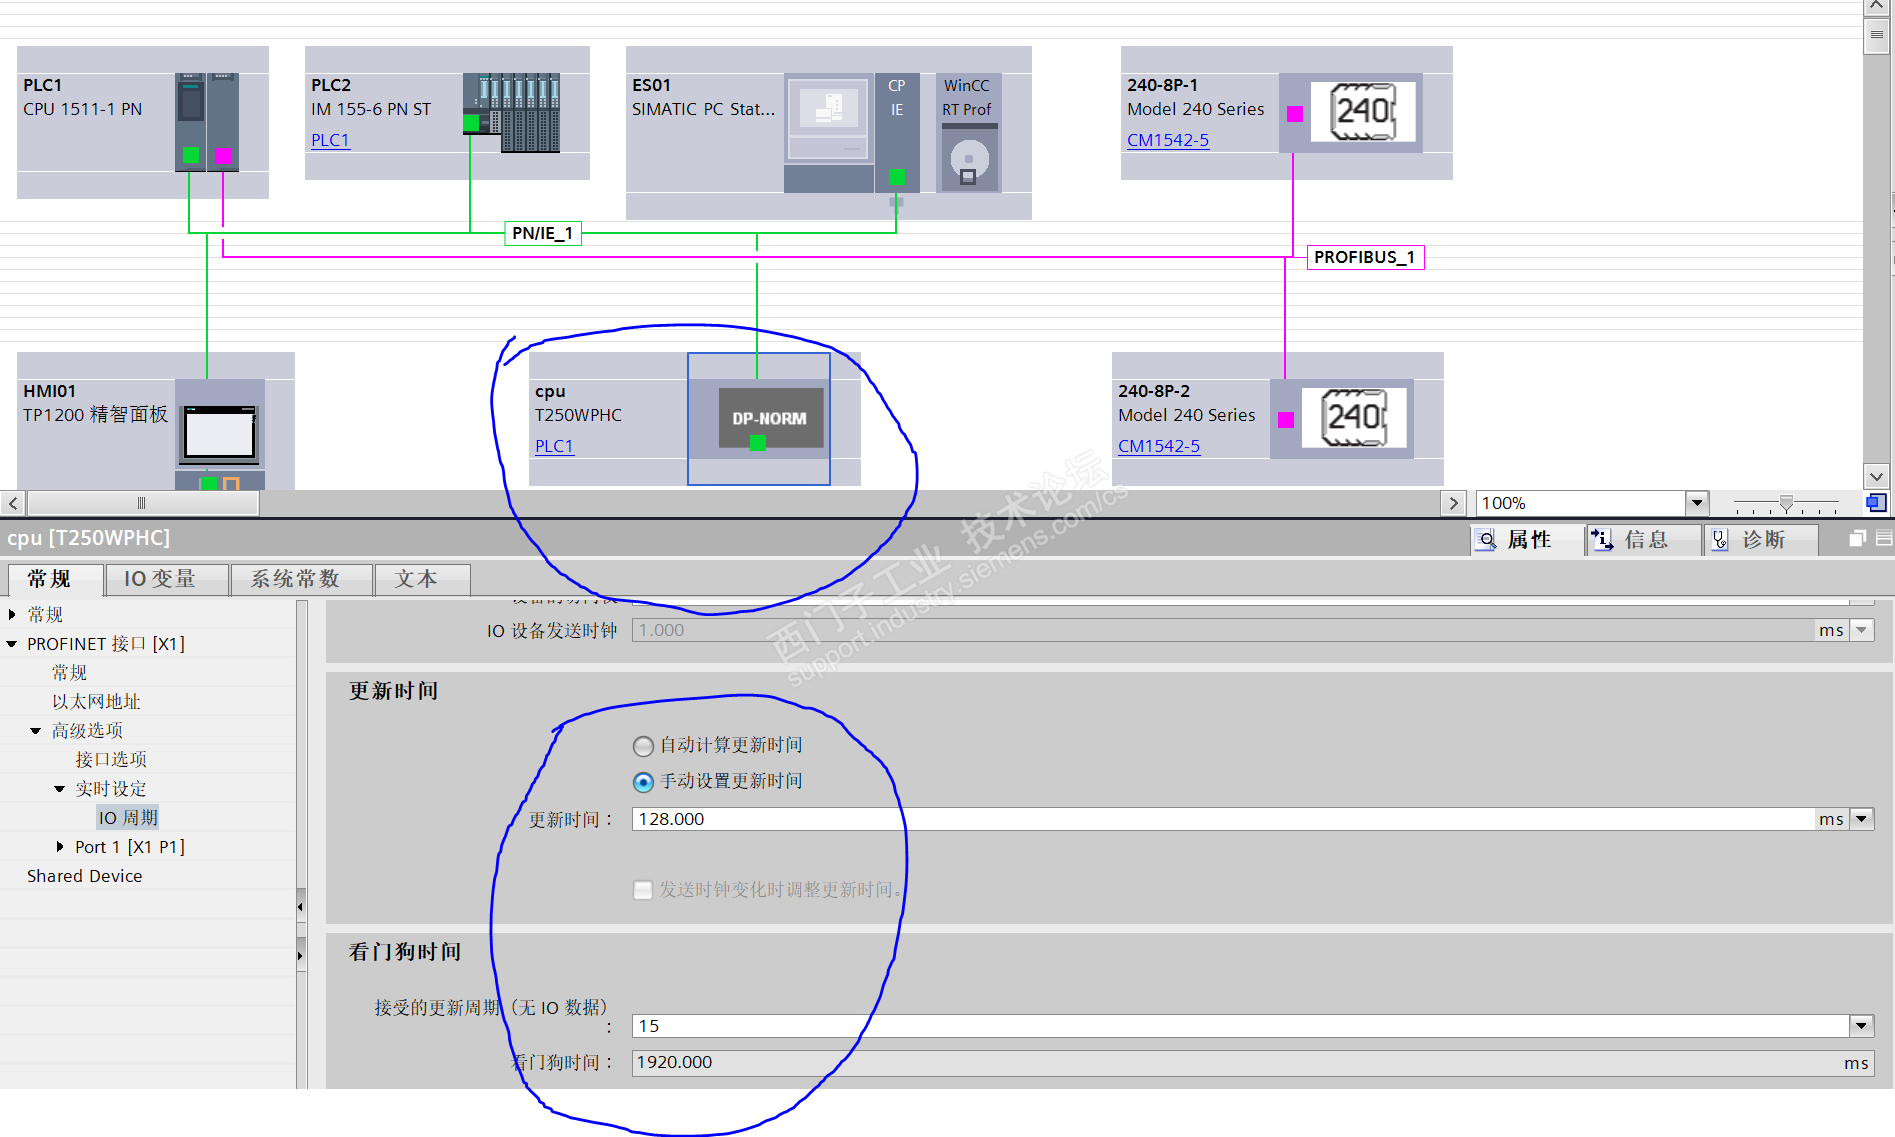Click the horizontal scrollbar thumb

click(142, 502)
